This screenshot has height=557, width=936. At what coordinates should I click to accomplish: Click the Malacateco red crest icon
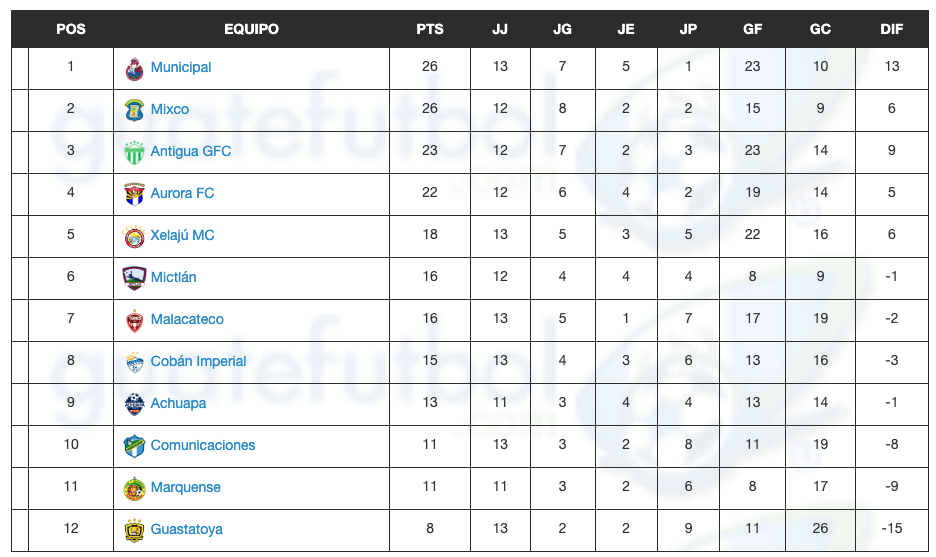click(134, 320)
